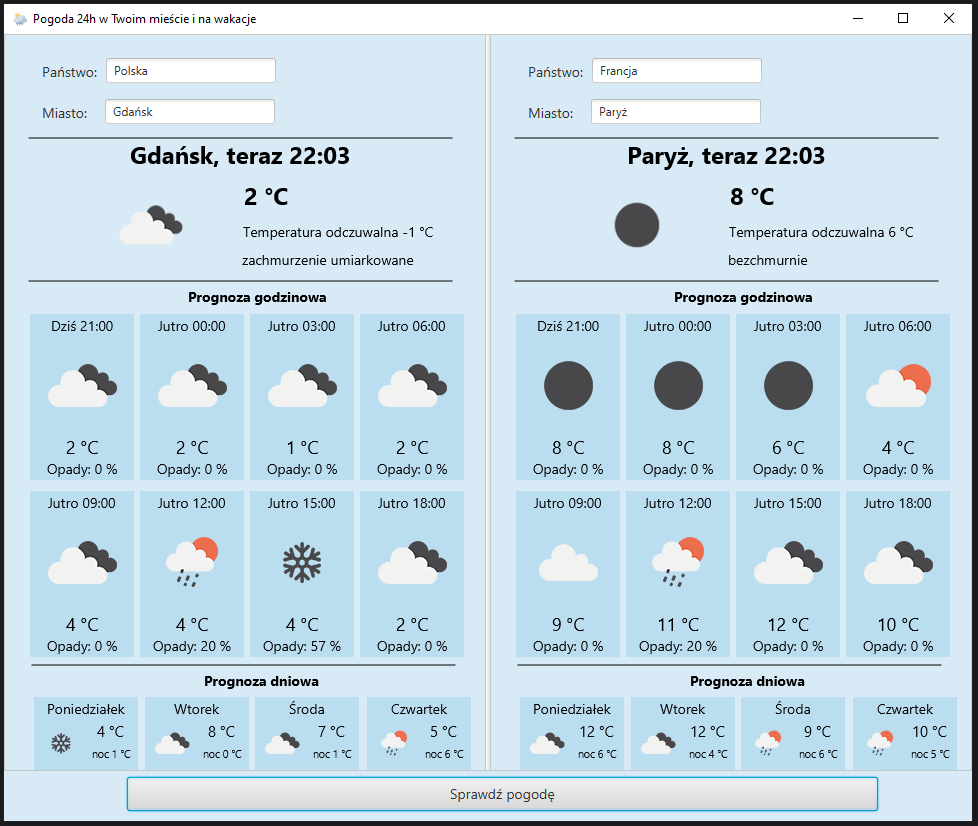Click Paryż partly sunny icon for Jutro 06:00
The image size is (978, 826).
(x=898, y=386)
